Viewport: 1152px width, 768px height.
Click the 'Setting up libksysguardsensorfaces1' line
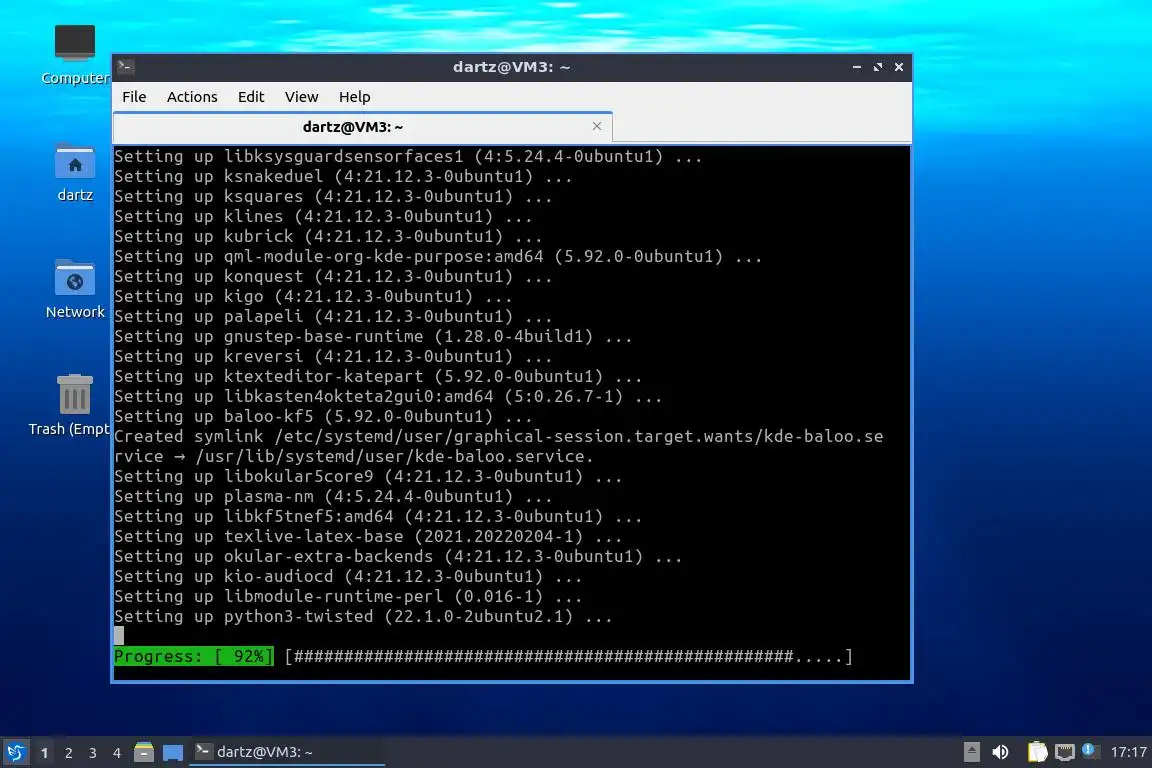408,157
